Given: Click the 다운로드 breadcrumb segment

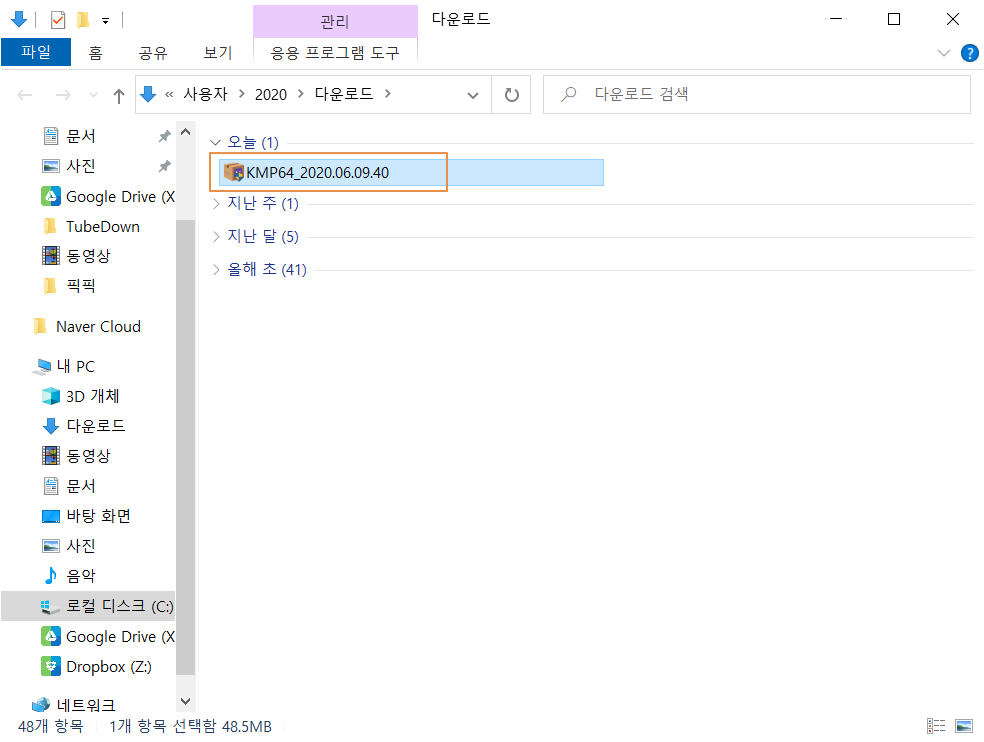Looking at the screenshot, I should click(344, 94).
